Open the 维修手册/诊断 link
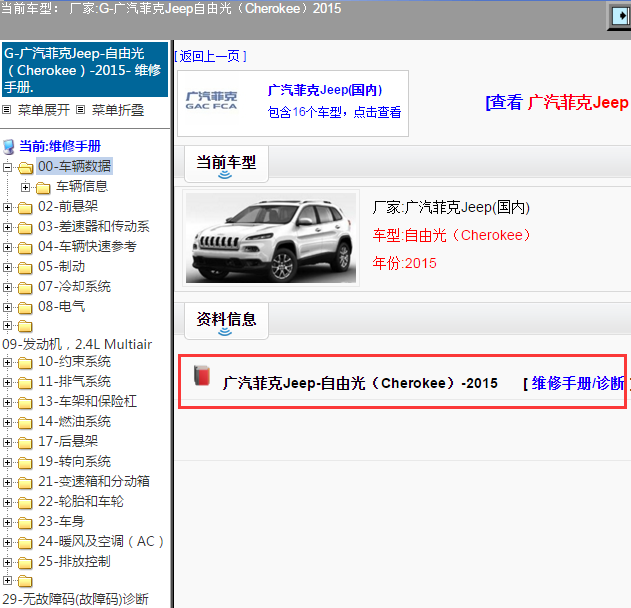Viewport: 631px width, 608px height. (x=578, y=383)
